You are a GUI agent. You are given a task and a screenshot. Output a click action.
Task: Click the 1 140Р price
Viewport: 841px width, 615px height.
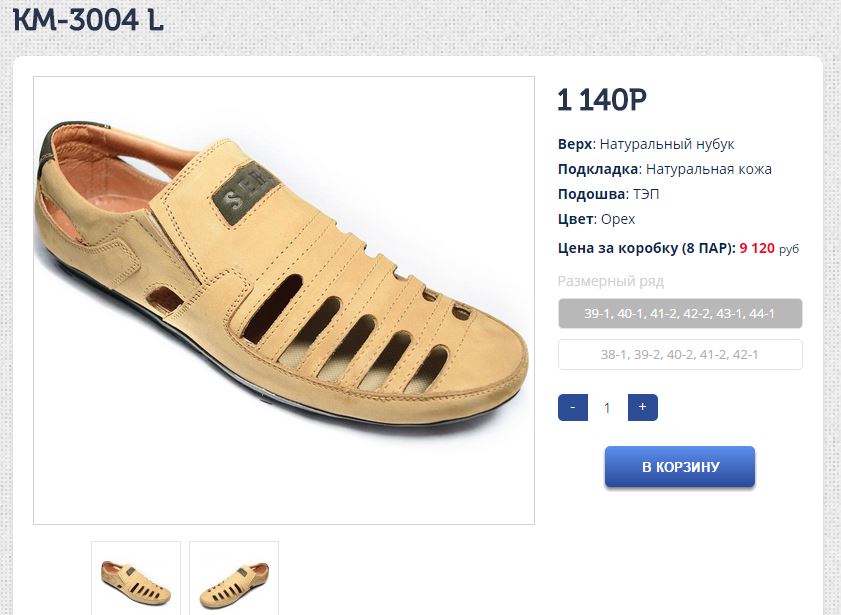(x=602, y=100)
